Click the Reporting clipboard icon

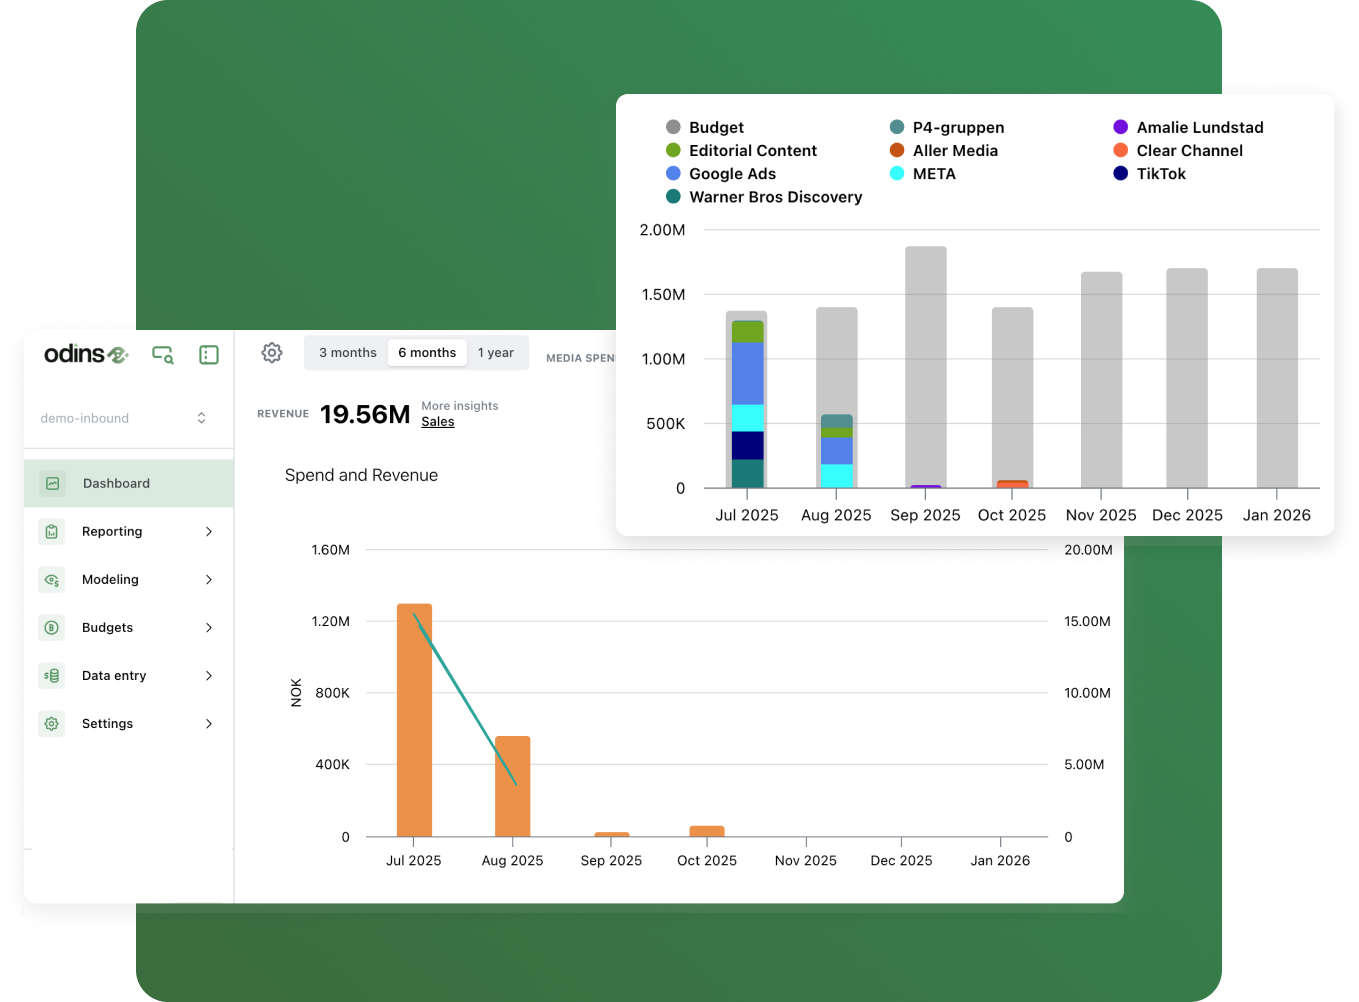click(52, 531)
